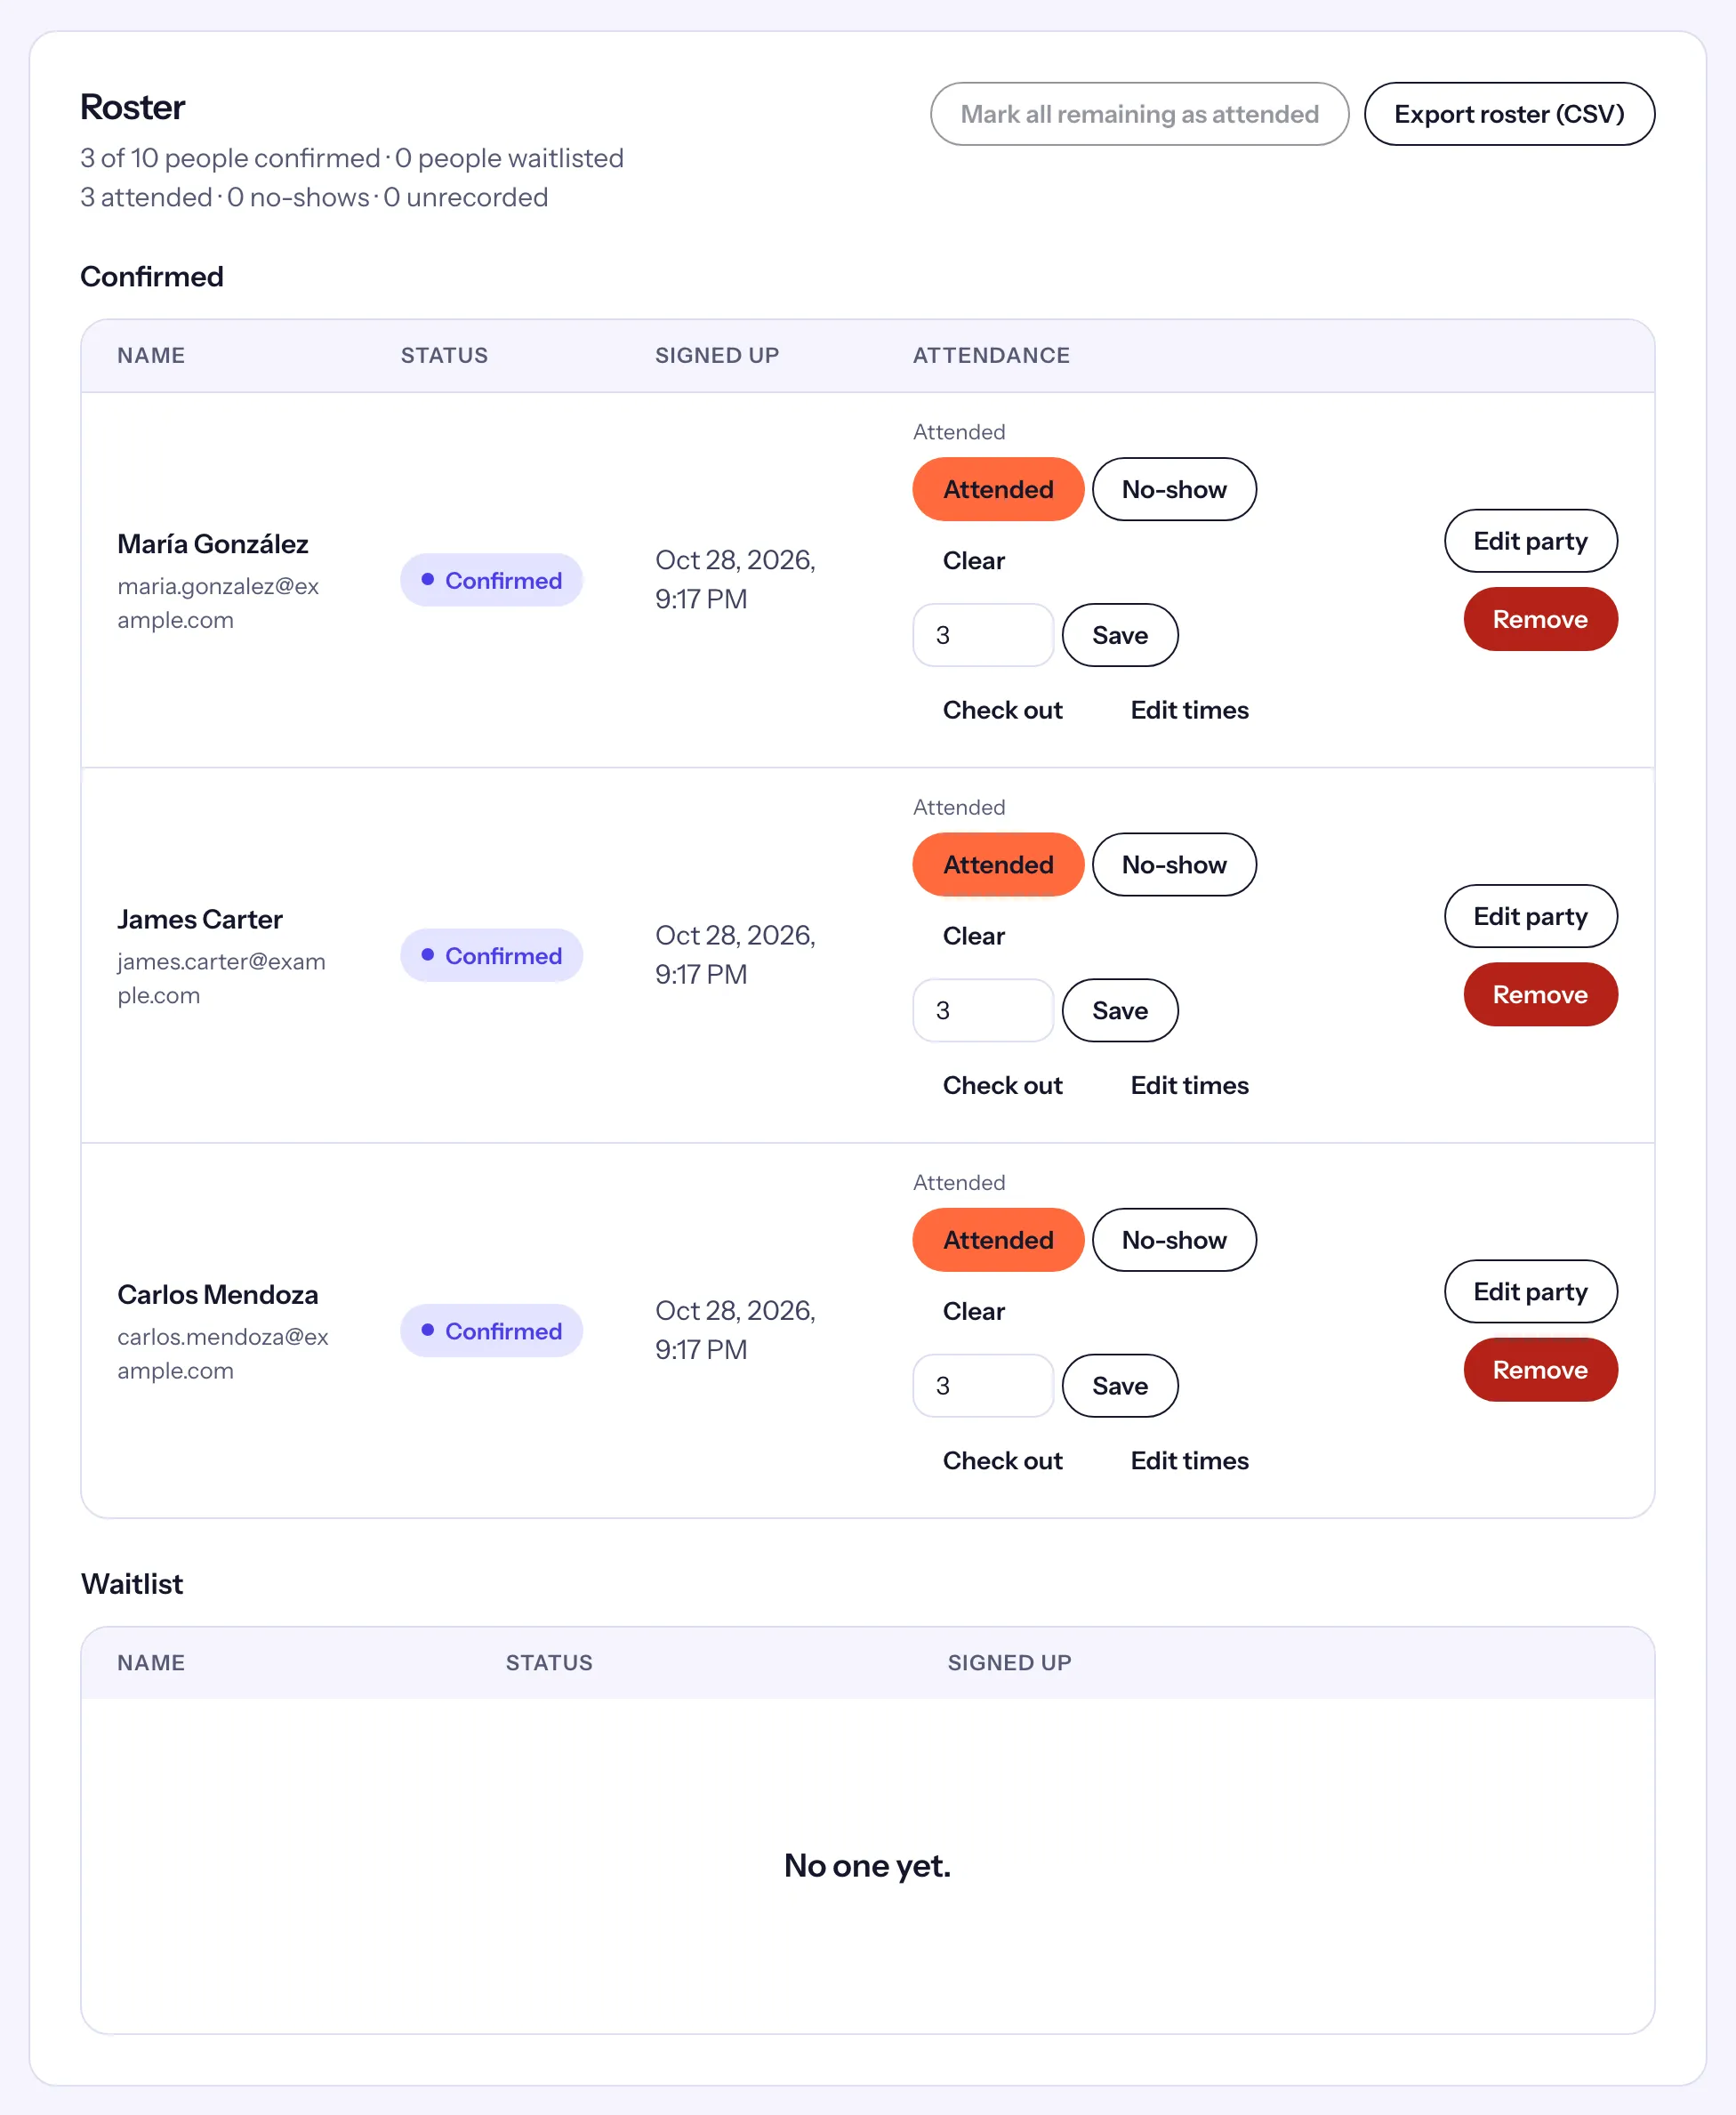
Task: Mark Carlos Mendoza as No-show
Action: click(1174, 1240)
